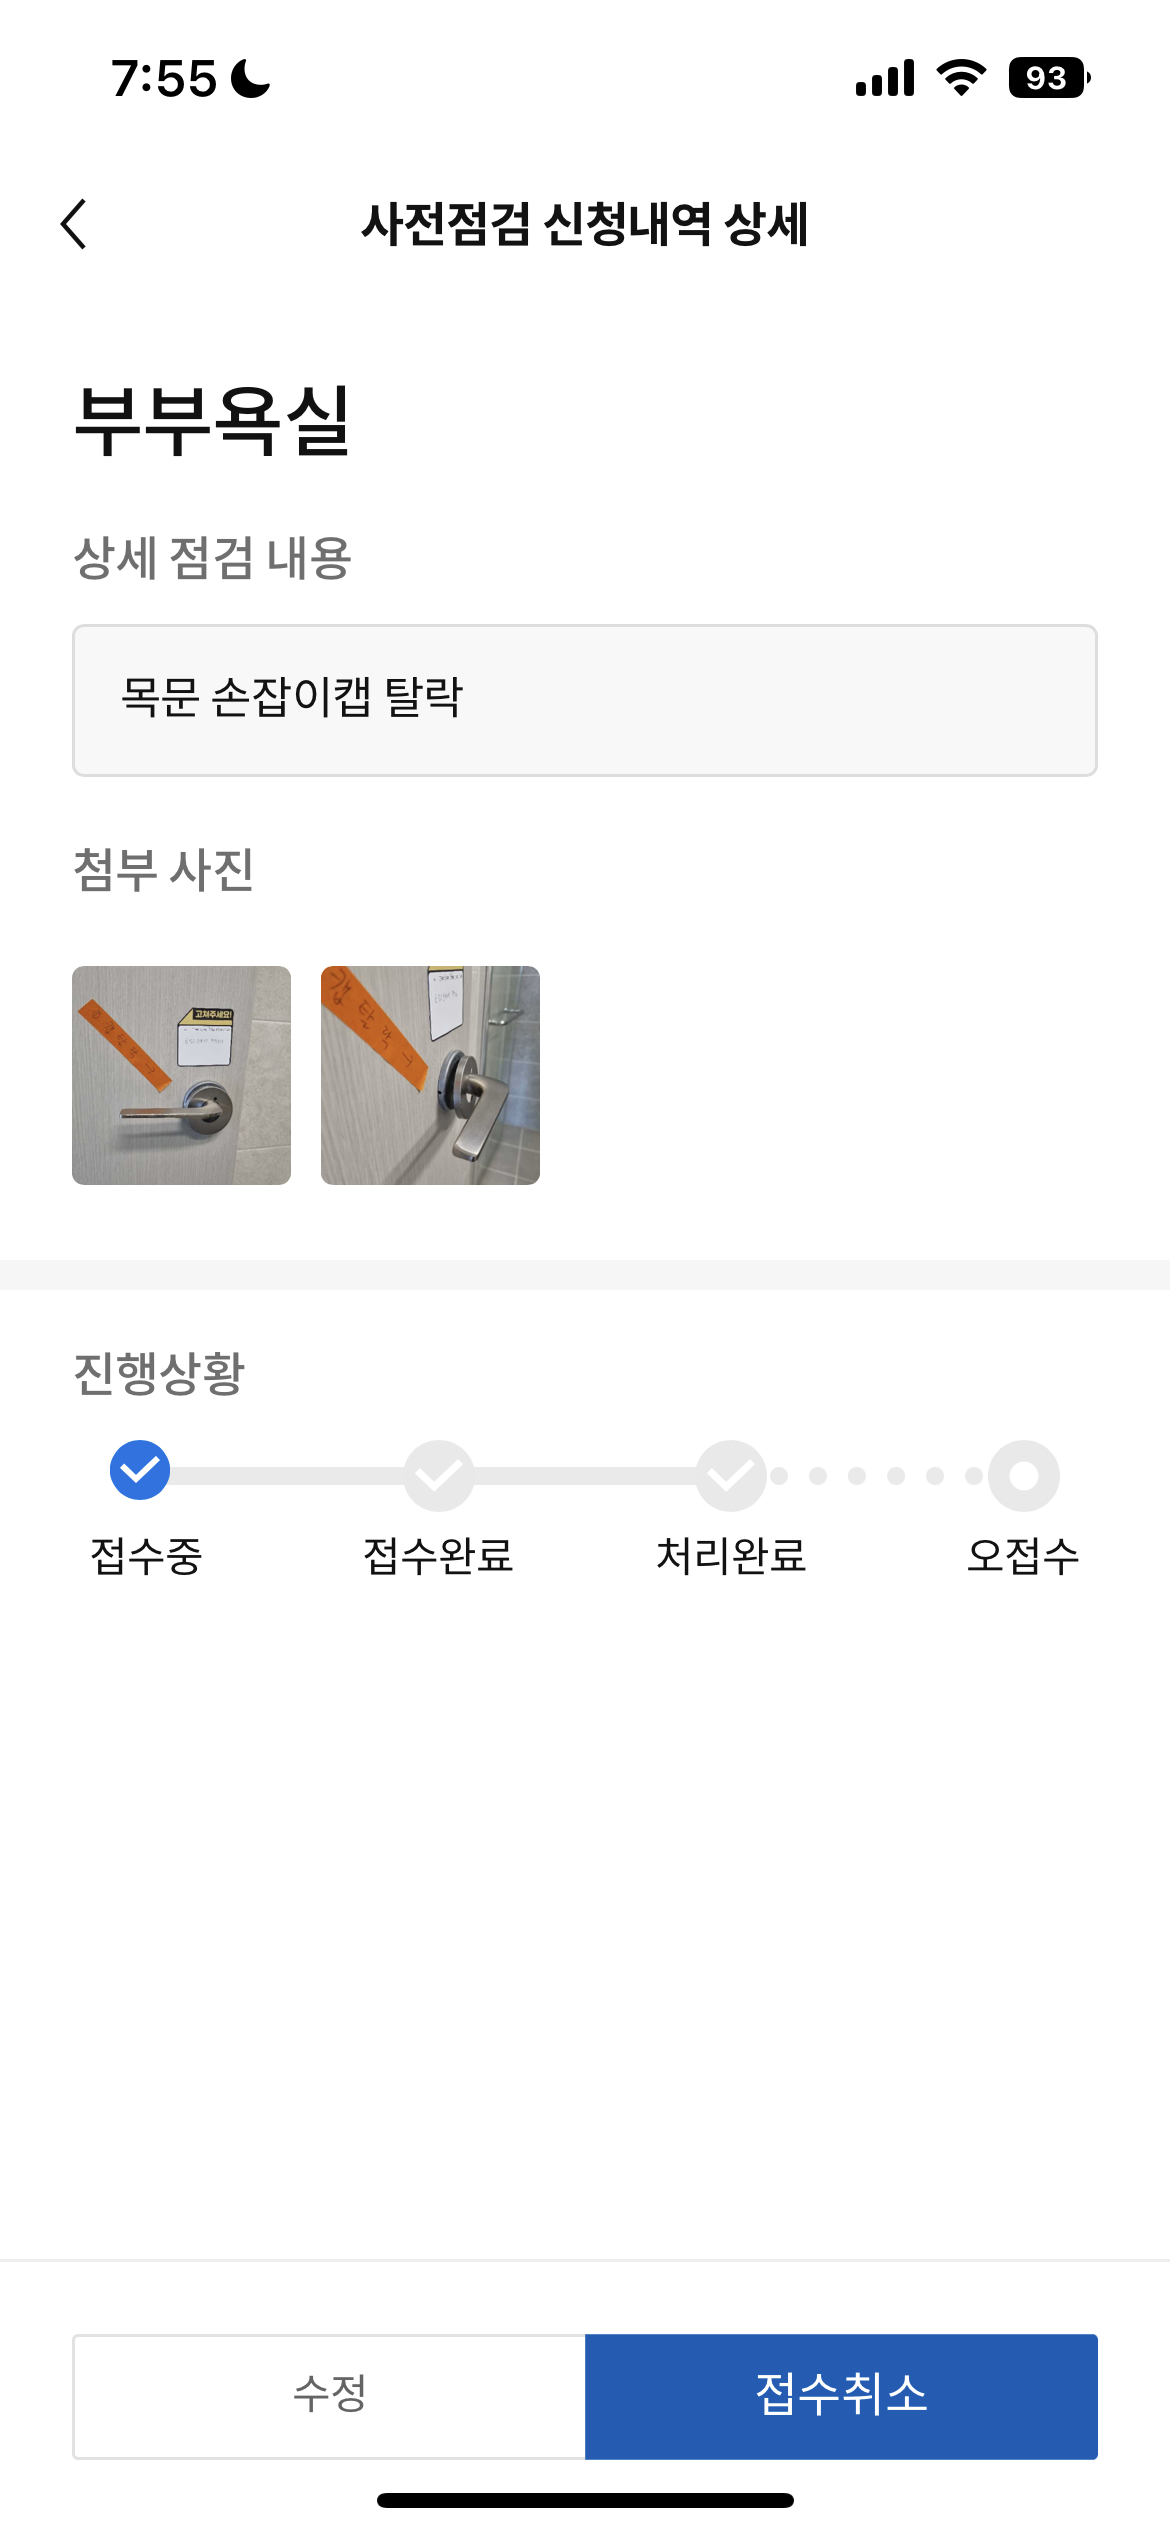1170x2532 pixels.
Task: Open the first attached door handle photo
Action: click(x=182, y=1075)
